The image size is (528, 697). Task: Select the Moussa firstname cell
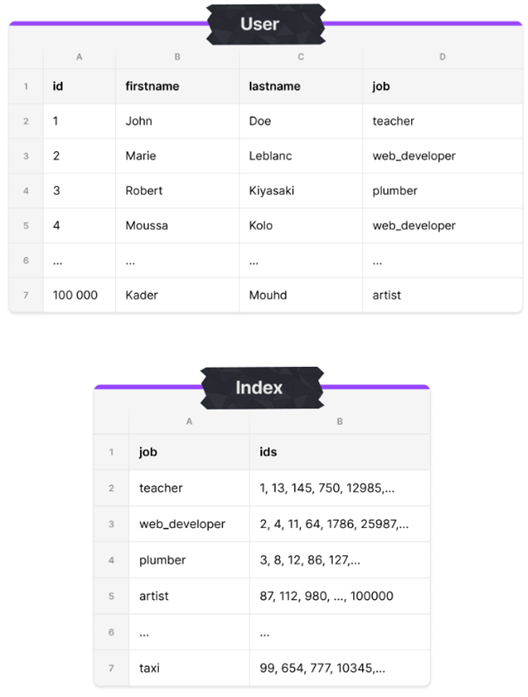click(x=177, y=225)
